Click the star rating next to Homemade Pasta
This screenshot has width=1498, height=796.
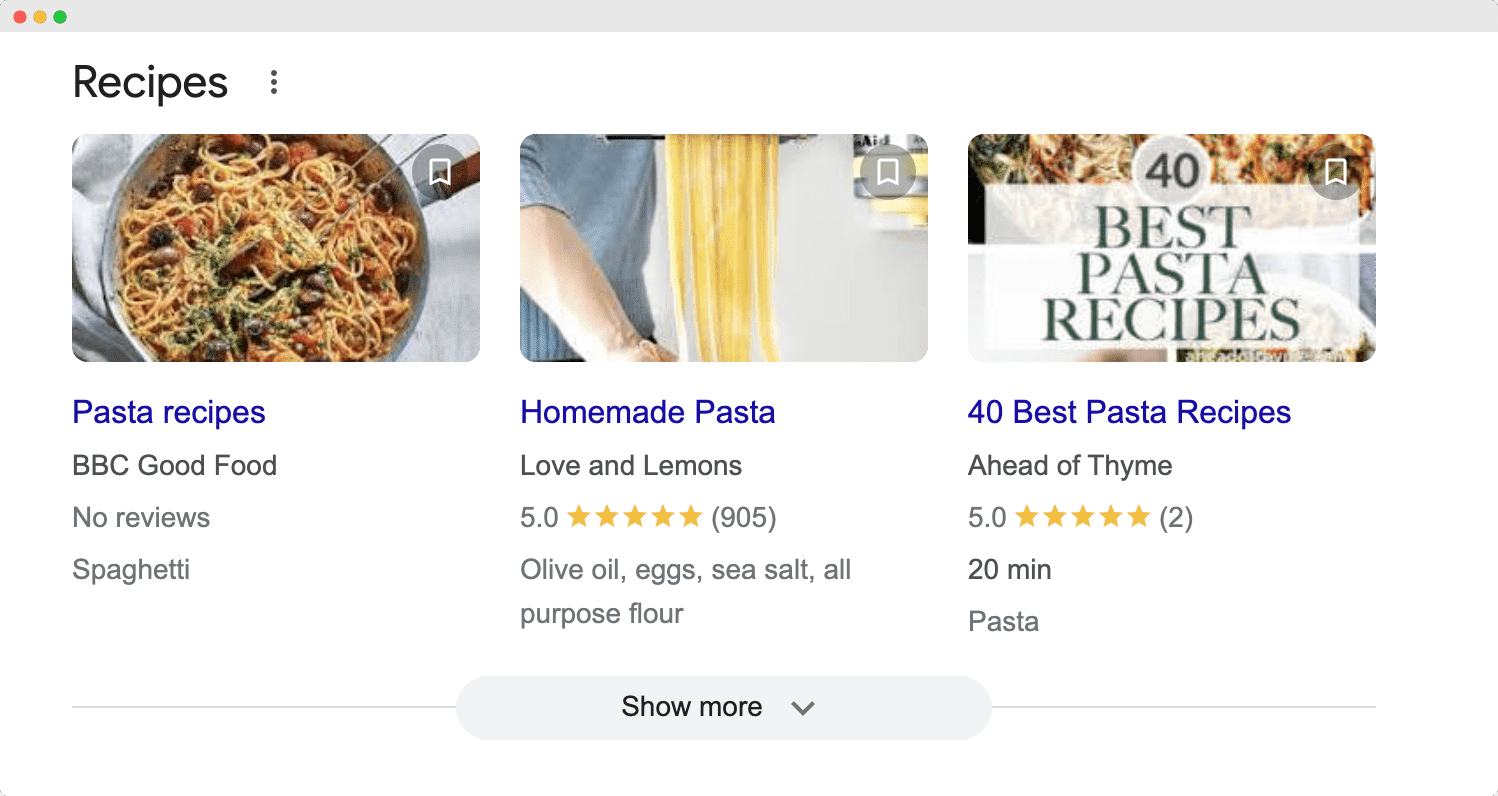[633, 517]
